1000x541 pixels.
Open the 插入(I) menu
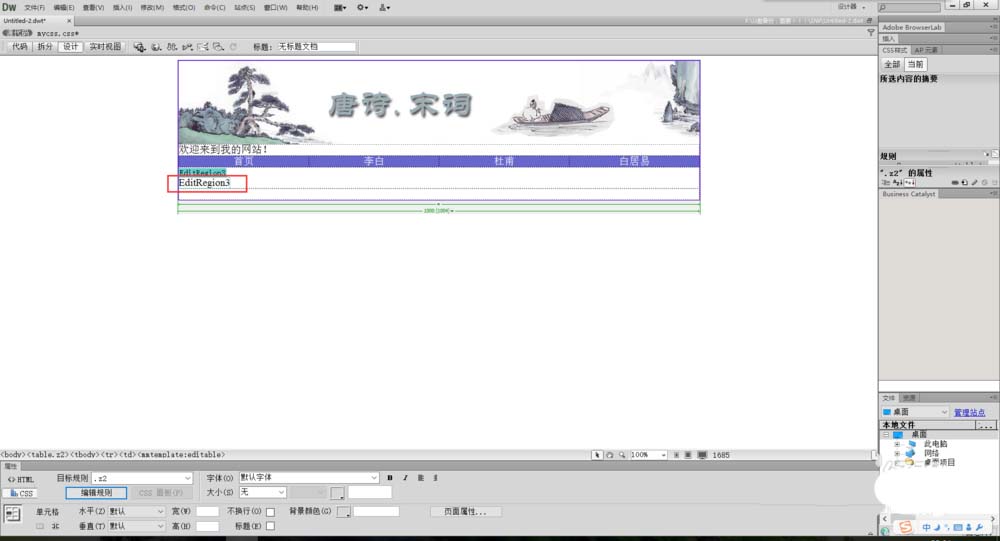click(x=122, y=7)
